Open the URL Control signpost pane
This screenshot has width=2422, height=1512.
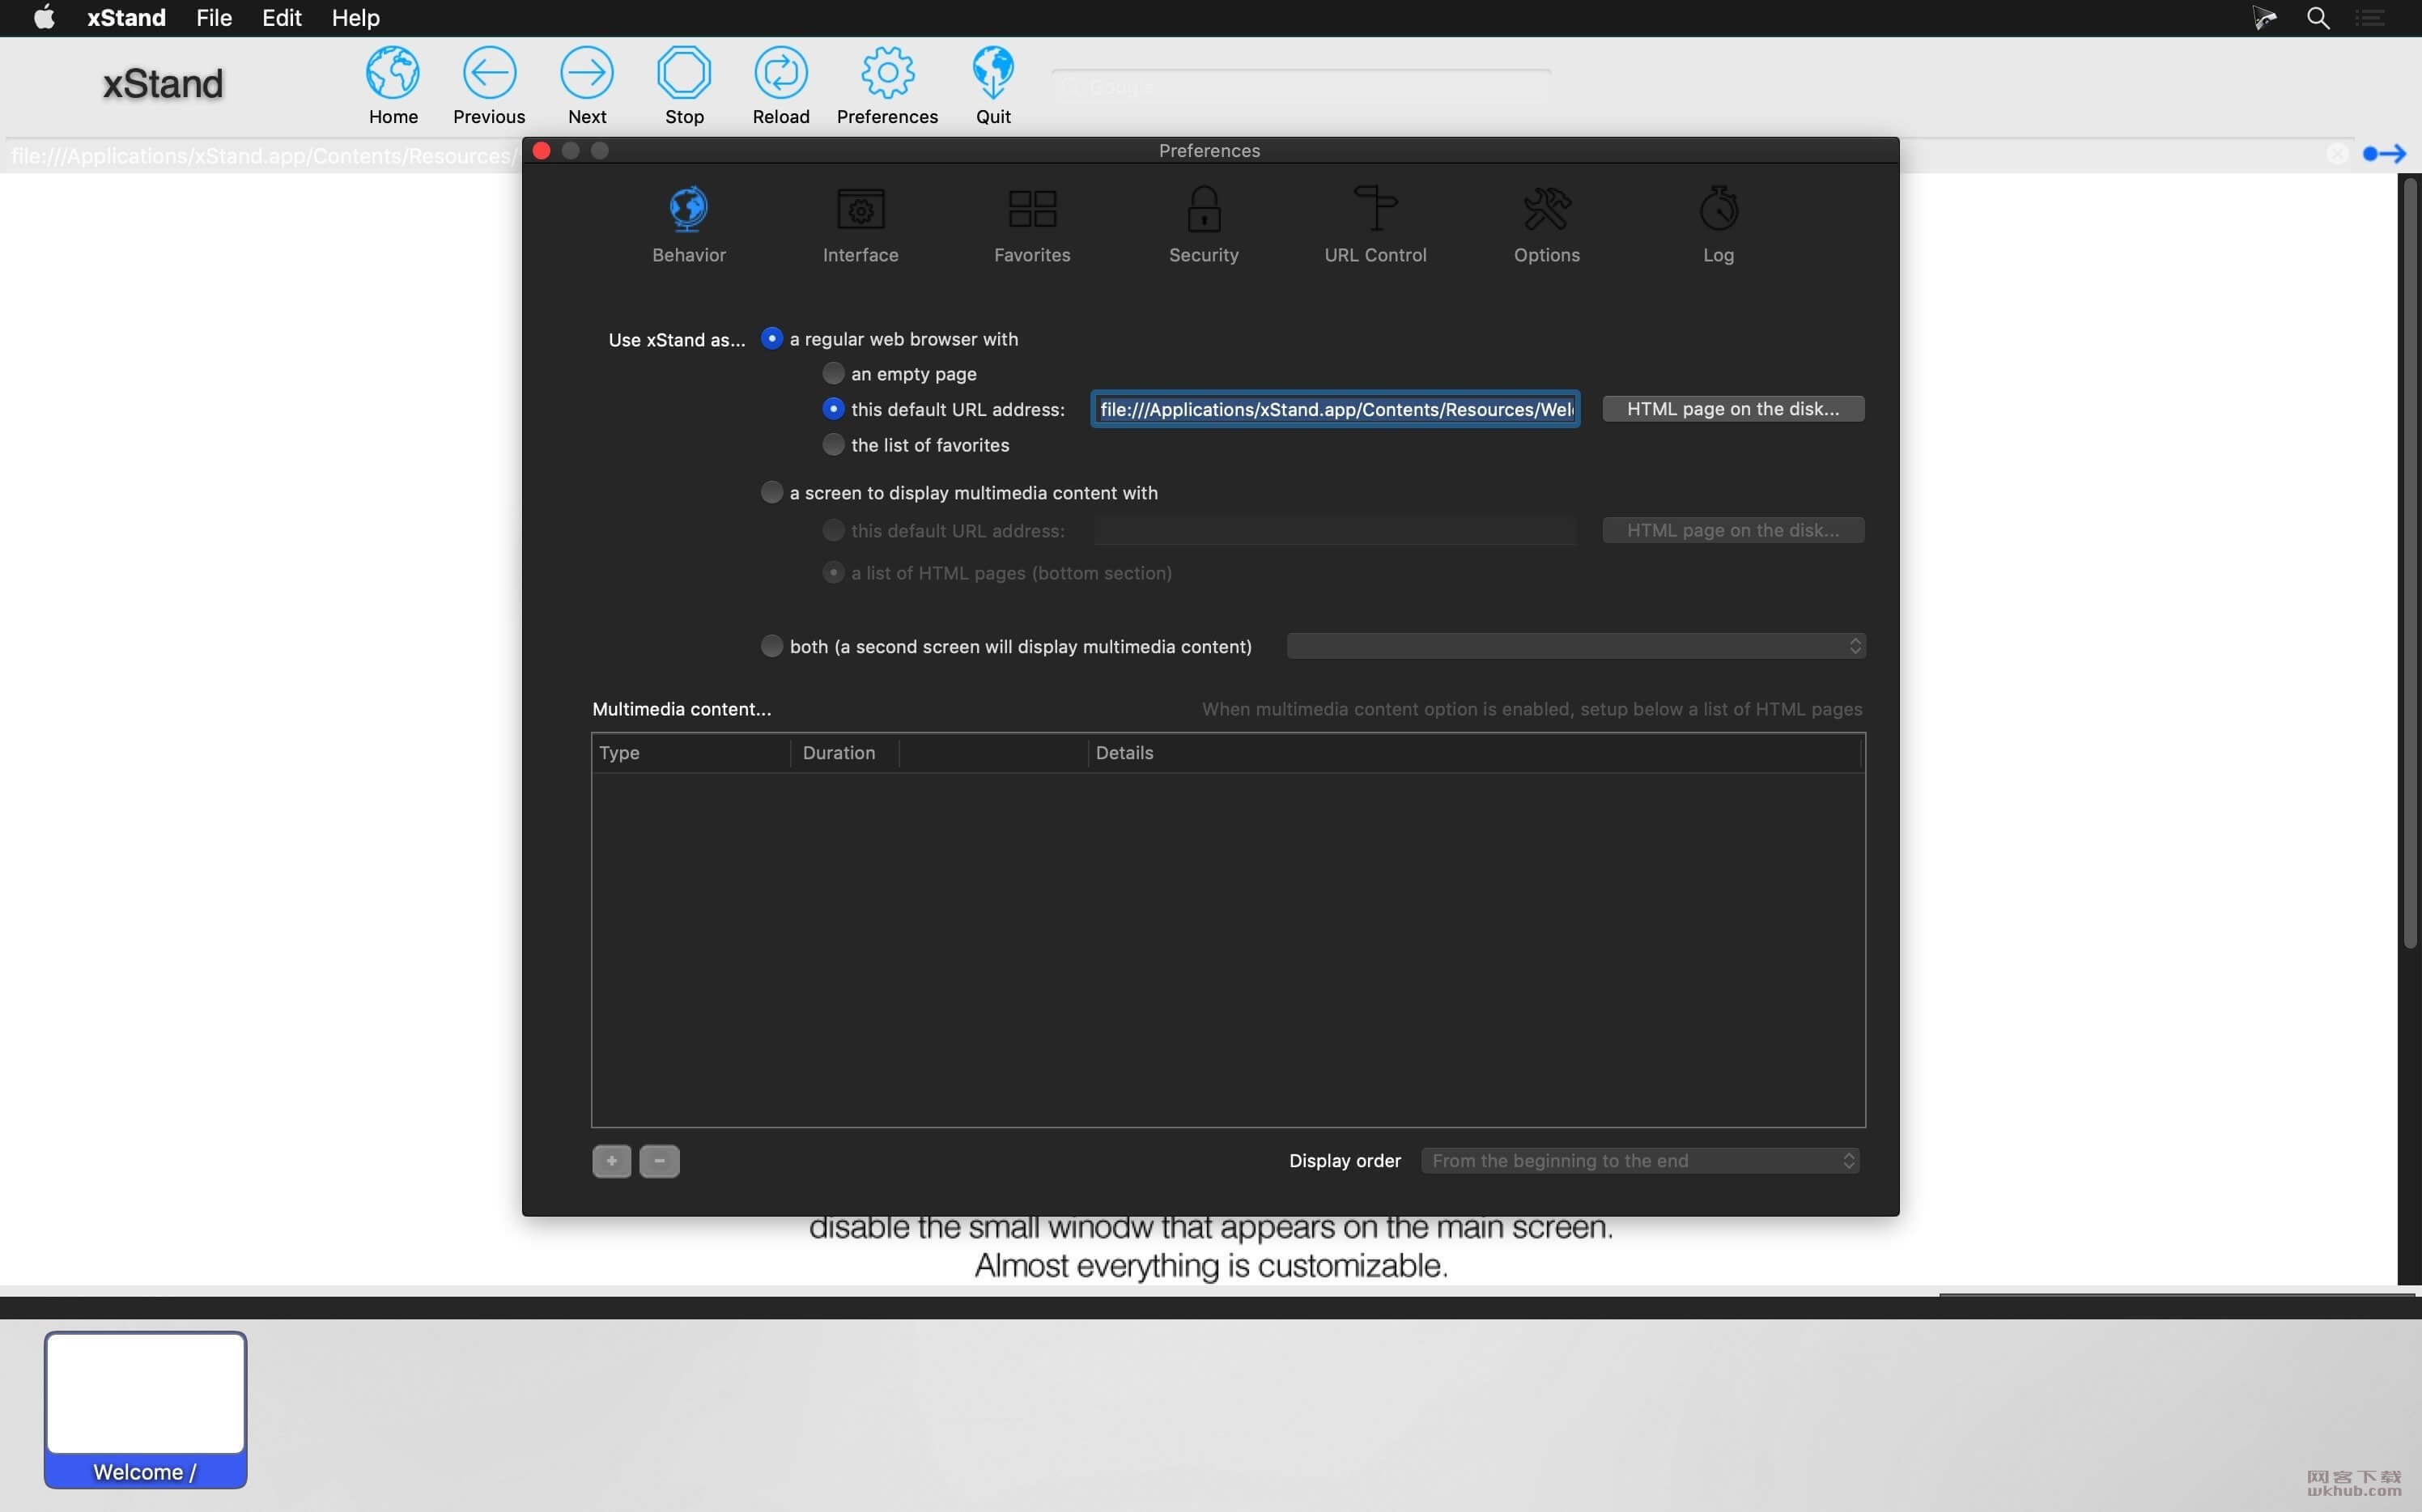click(x=1375, y=209)
